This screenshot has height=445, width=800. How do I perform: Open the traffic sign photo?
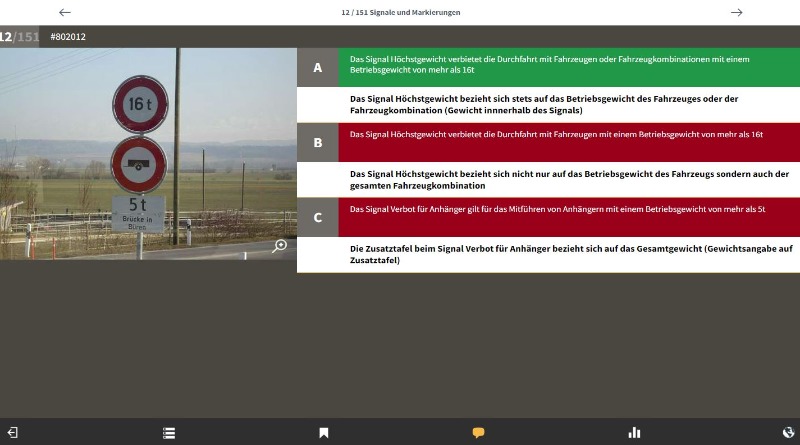[148, 154]
